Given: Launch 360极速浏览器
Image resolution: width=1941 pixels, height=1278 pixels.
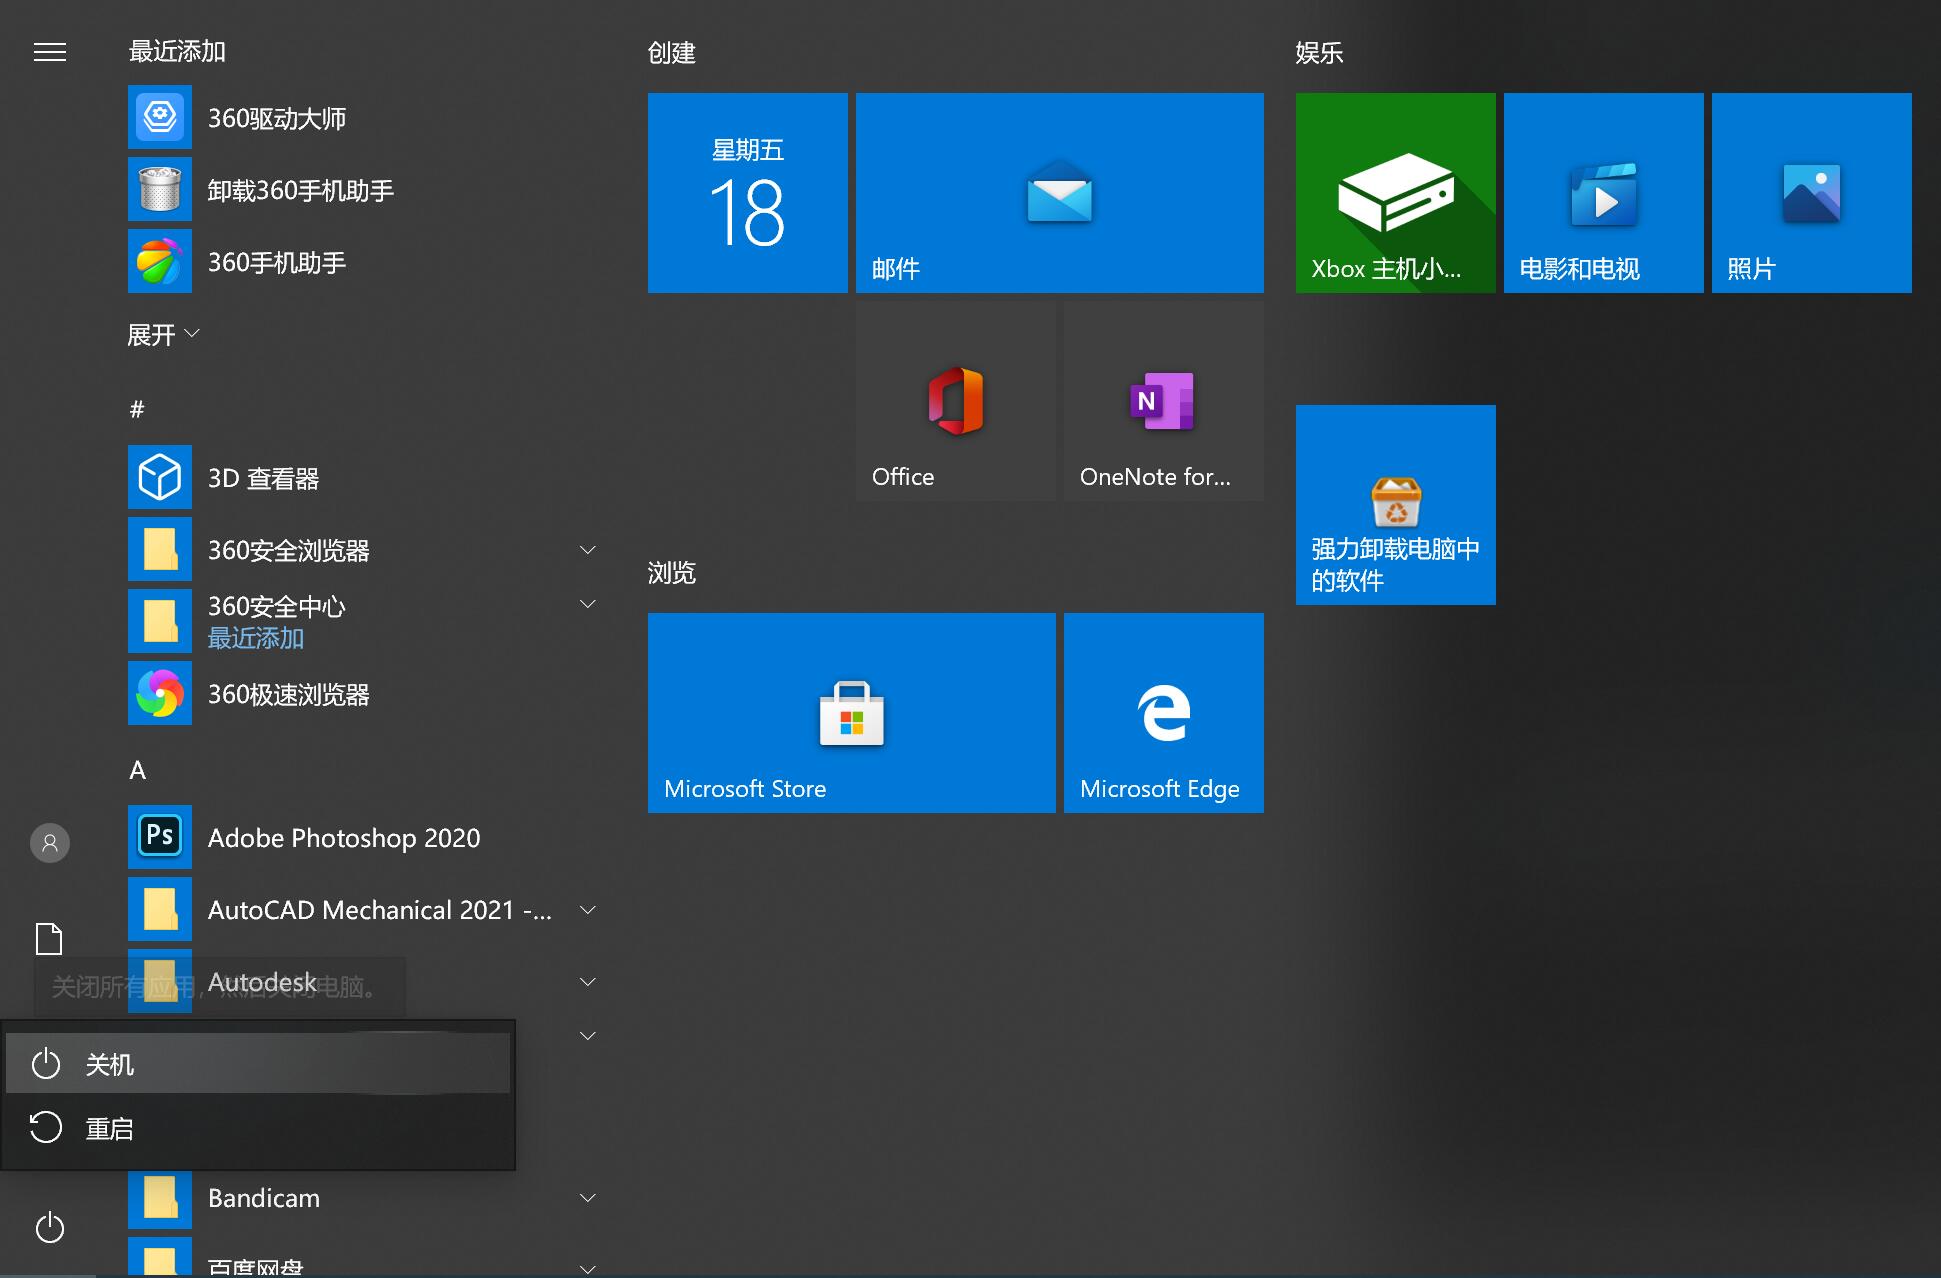Looking at the screenshot, I should (x=364, y=694).
